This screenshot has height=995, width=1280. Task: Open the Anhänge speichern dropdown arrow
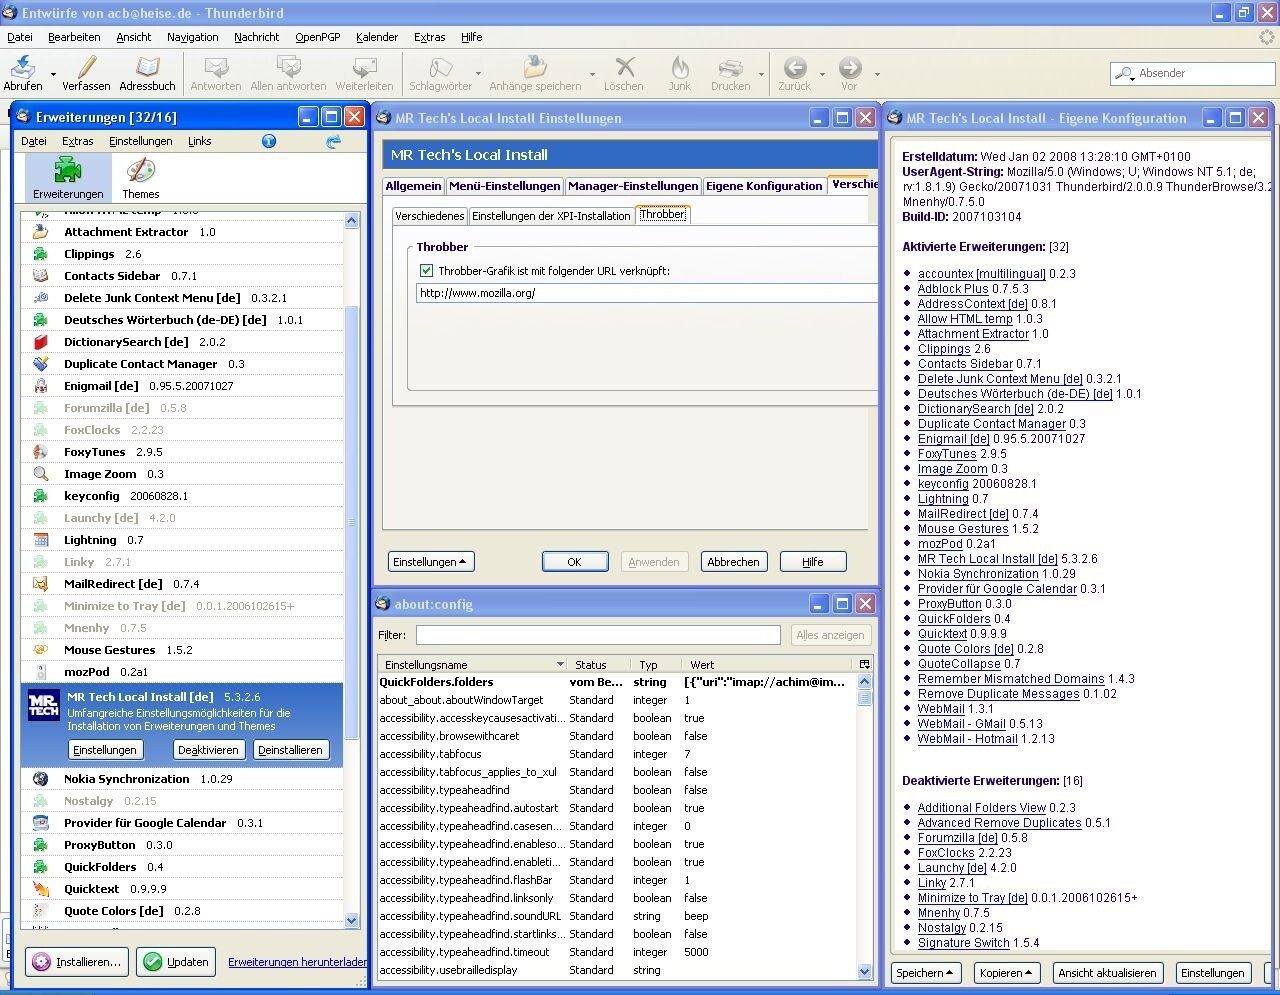coord(592,73)
